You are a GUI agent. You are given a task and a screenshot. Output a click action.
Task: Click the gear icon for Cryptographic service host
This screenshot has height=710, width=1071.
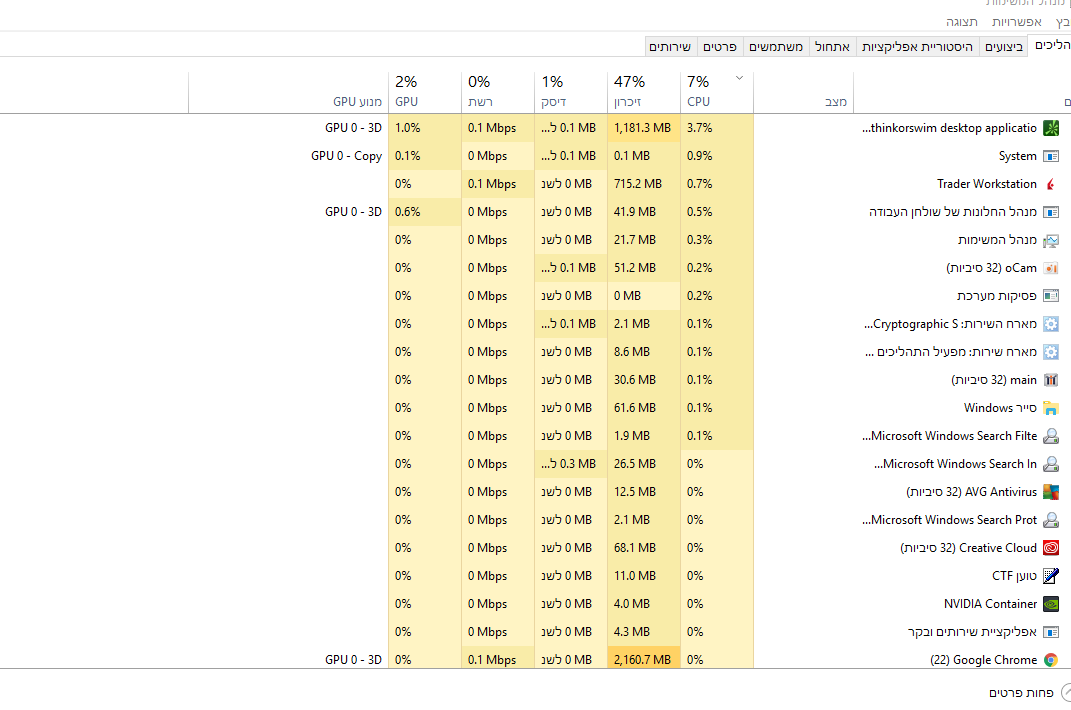point(1051,324)
